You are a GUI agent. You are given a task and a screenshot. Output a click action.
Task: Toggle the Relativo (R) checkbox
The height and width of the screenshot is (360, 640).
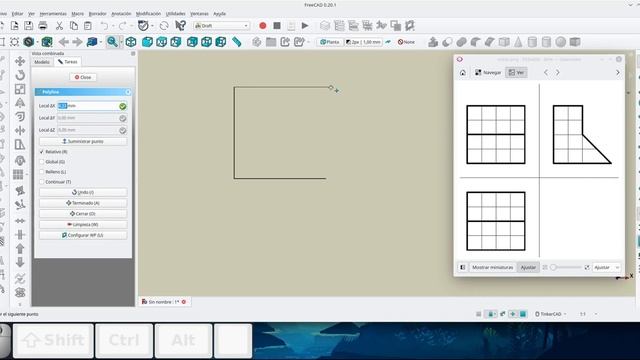pos(42,152)
